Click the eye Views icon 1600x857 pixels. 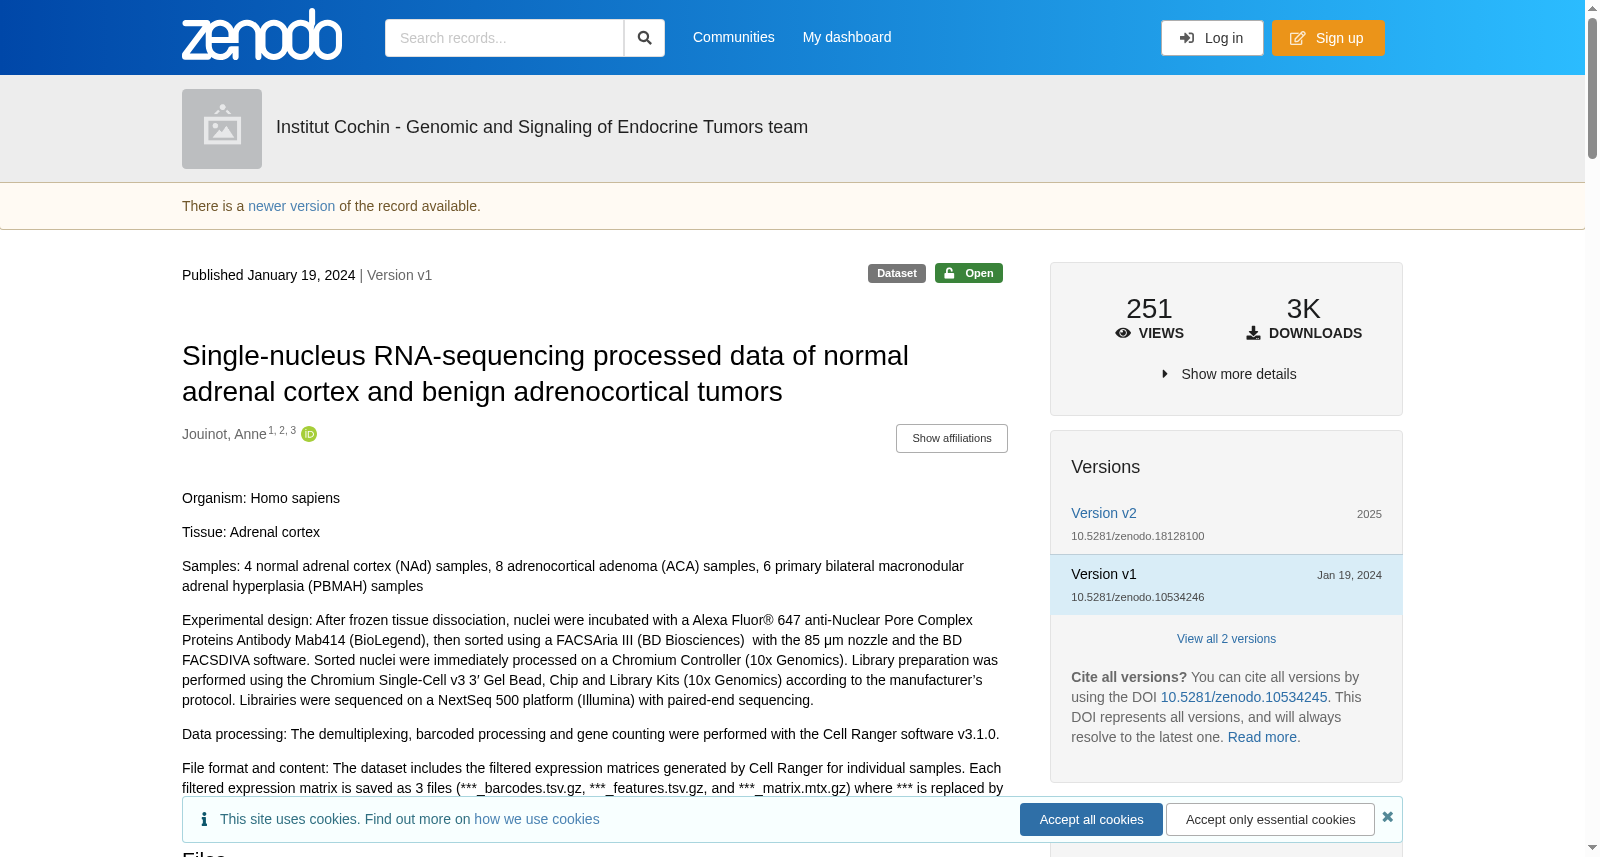[1123, 333]
